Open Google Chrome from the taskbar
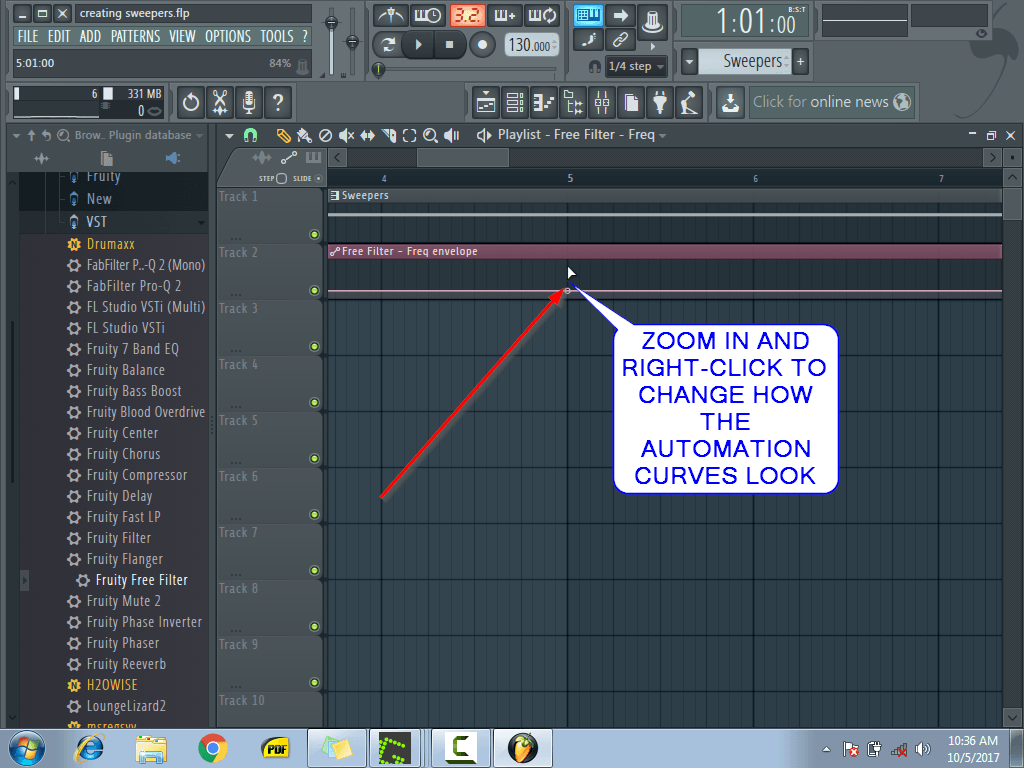This screenshot has width=1024, height=768. point(213,748)
